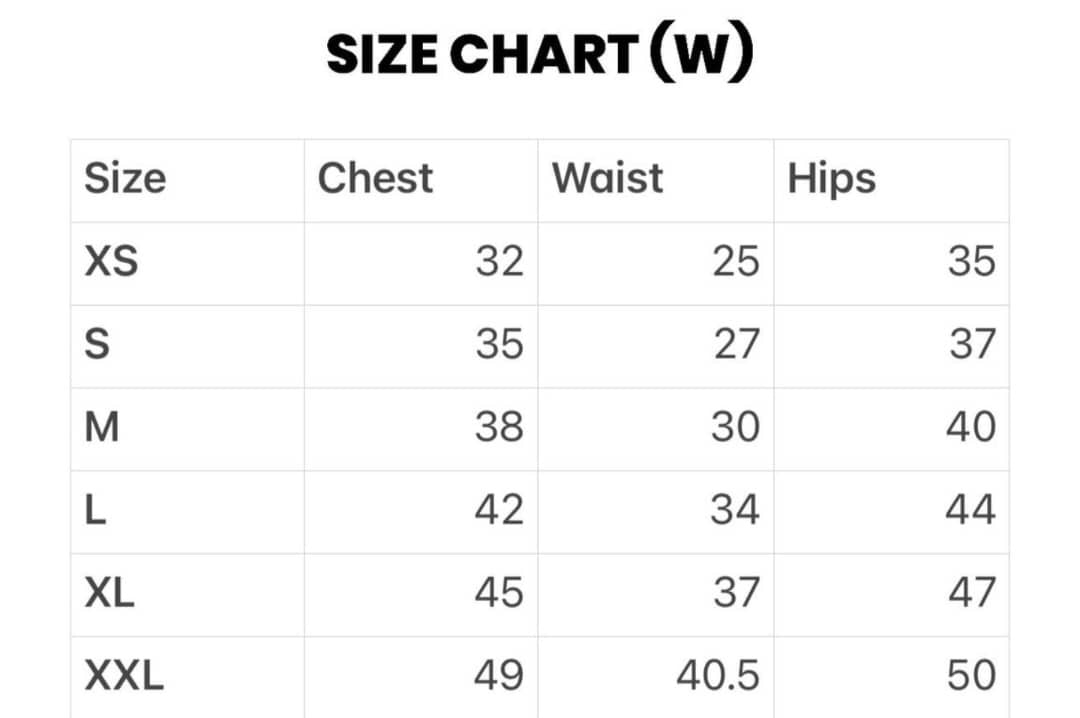Image resolution: width=1080 pixels, height=718 pixels.
Task: Click the S size row label
Action: 97,345
